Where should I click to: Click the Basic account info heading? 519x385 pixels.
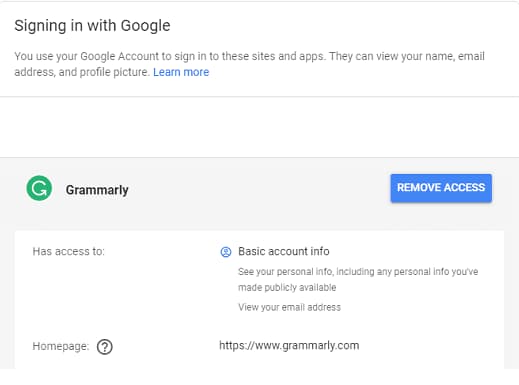point(284,251)
